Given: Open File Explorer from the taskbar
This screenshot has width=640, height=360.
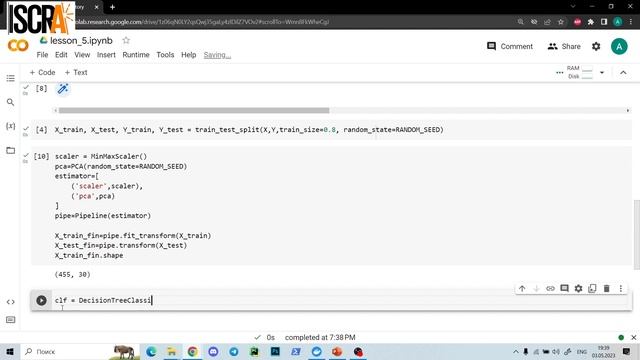Looking at the screenshot, I should coord(172,351).
